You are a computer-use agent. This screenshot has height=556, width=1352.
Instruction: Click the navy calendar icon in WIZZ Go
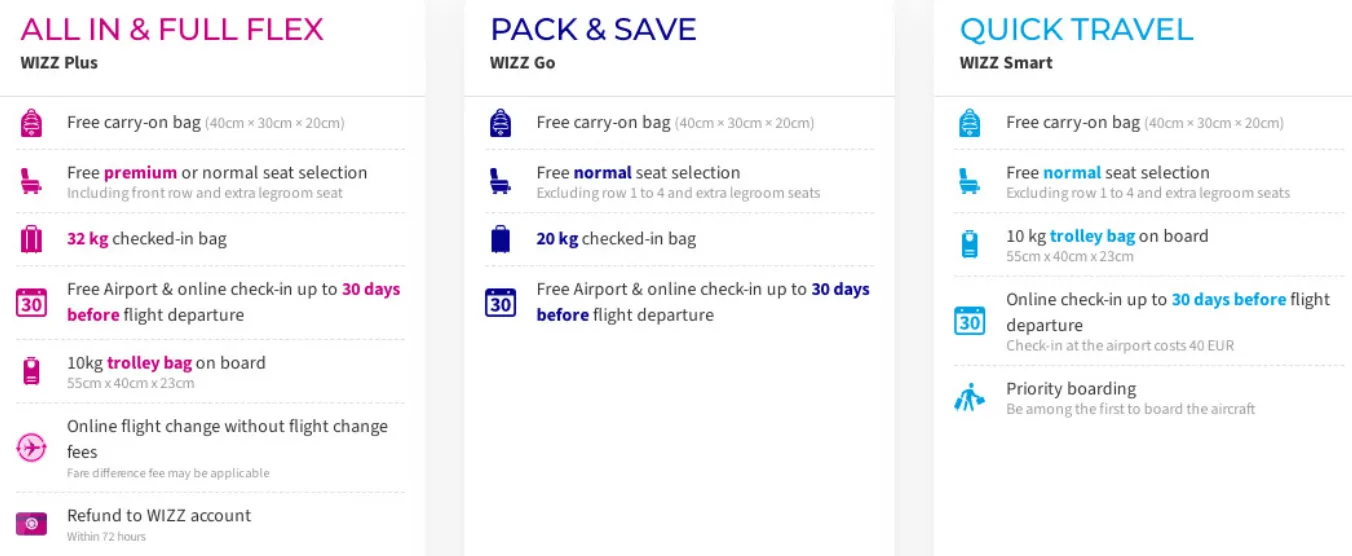tap(501, 302)
